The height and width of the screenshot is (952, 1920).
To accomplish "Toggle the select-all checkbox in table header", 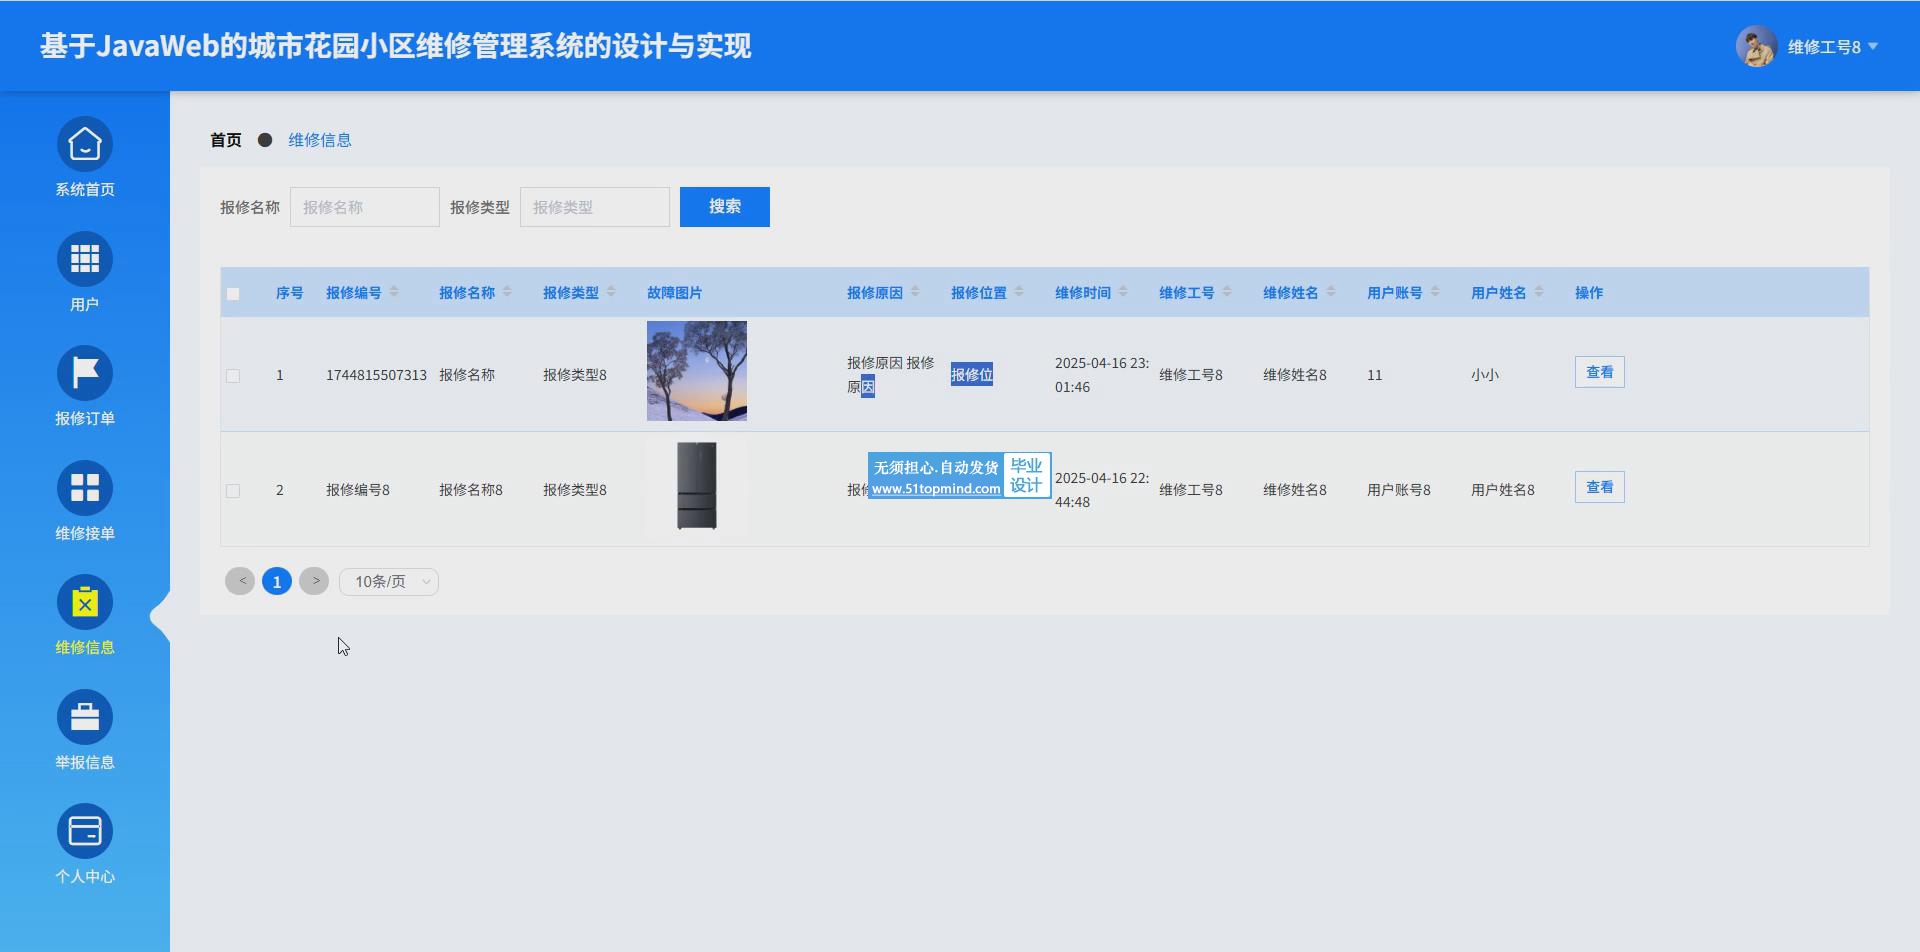I will [x=233, y=294].
